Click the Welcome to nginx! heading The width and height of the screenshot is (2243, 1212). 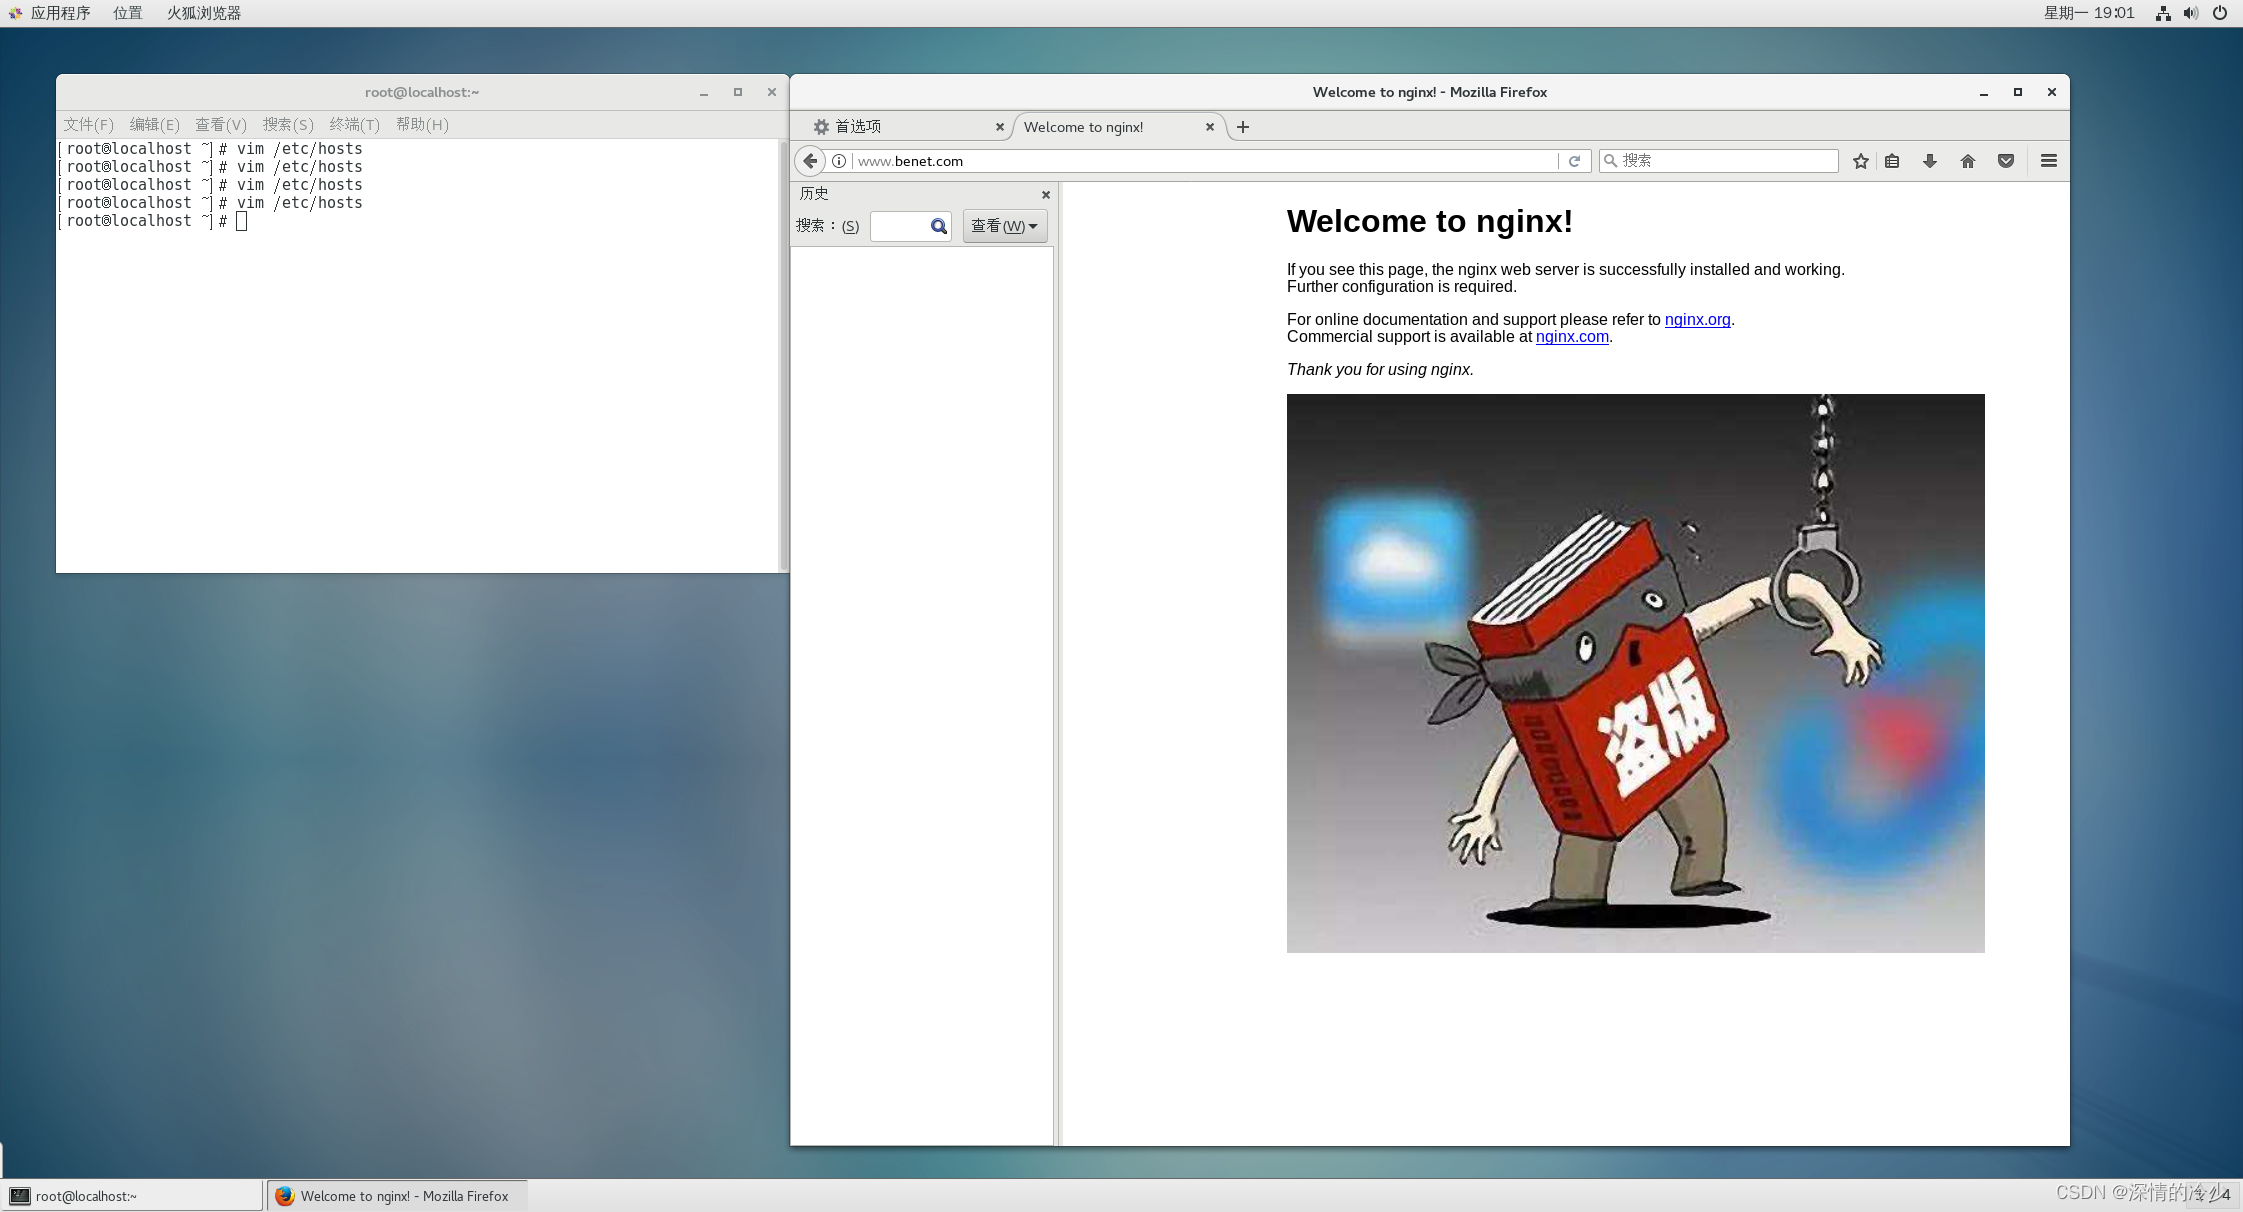1429,221
